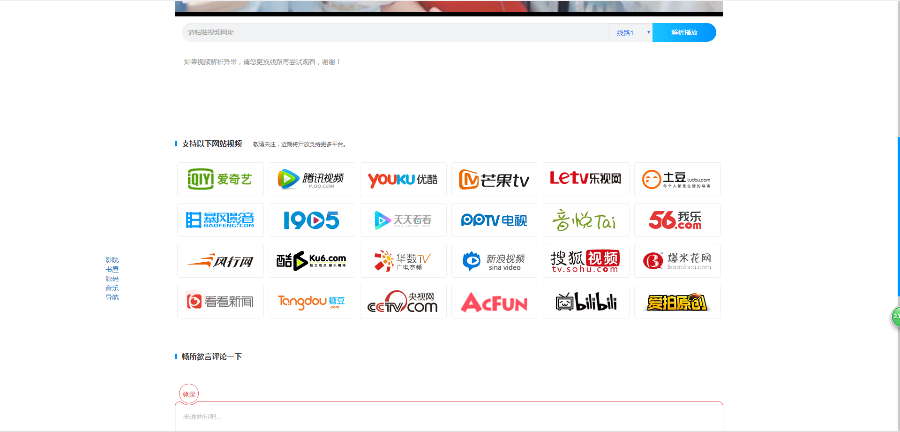Select the Wasu 华数TV logo

[x=404, y=261]
